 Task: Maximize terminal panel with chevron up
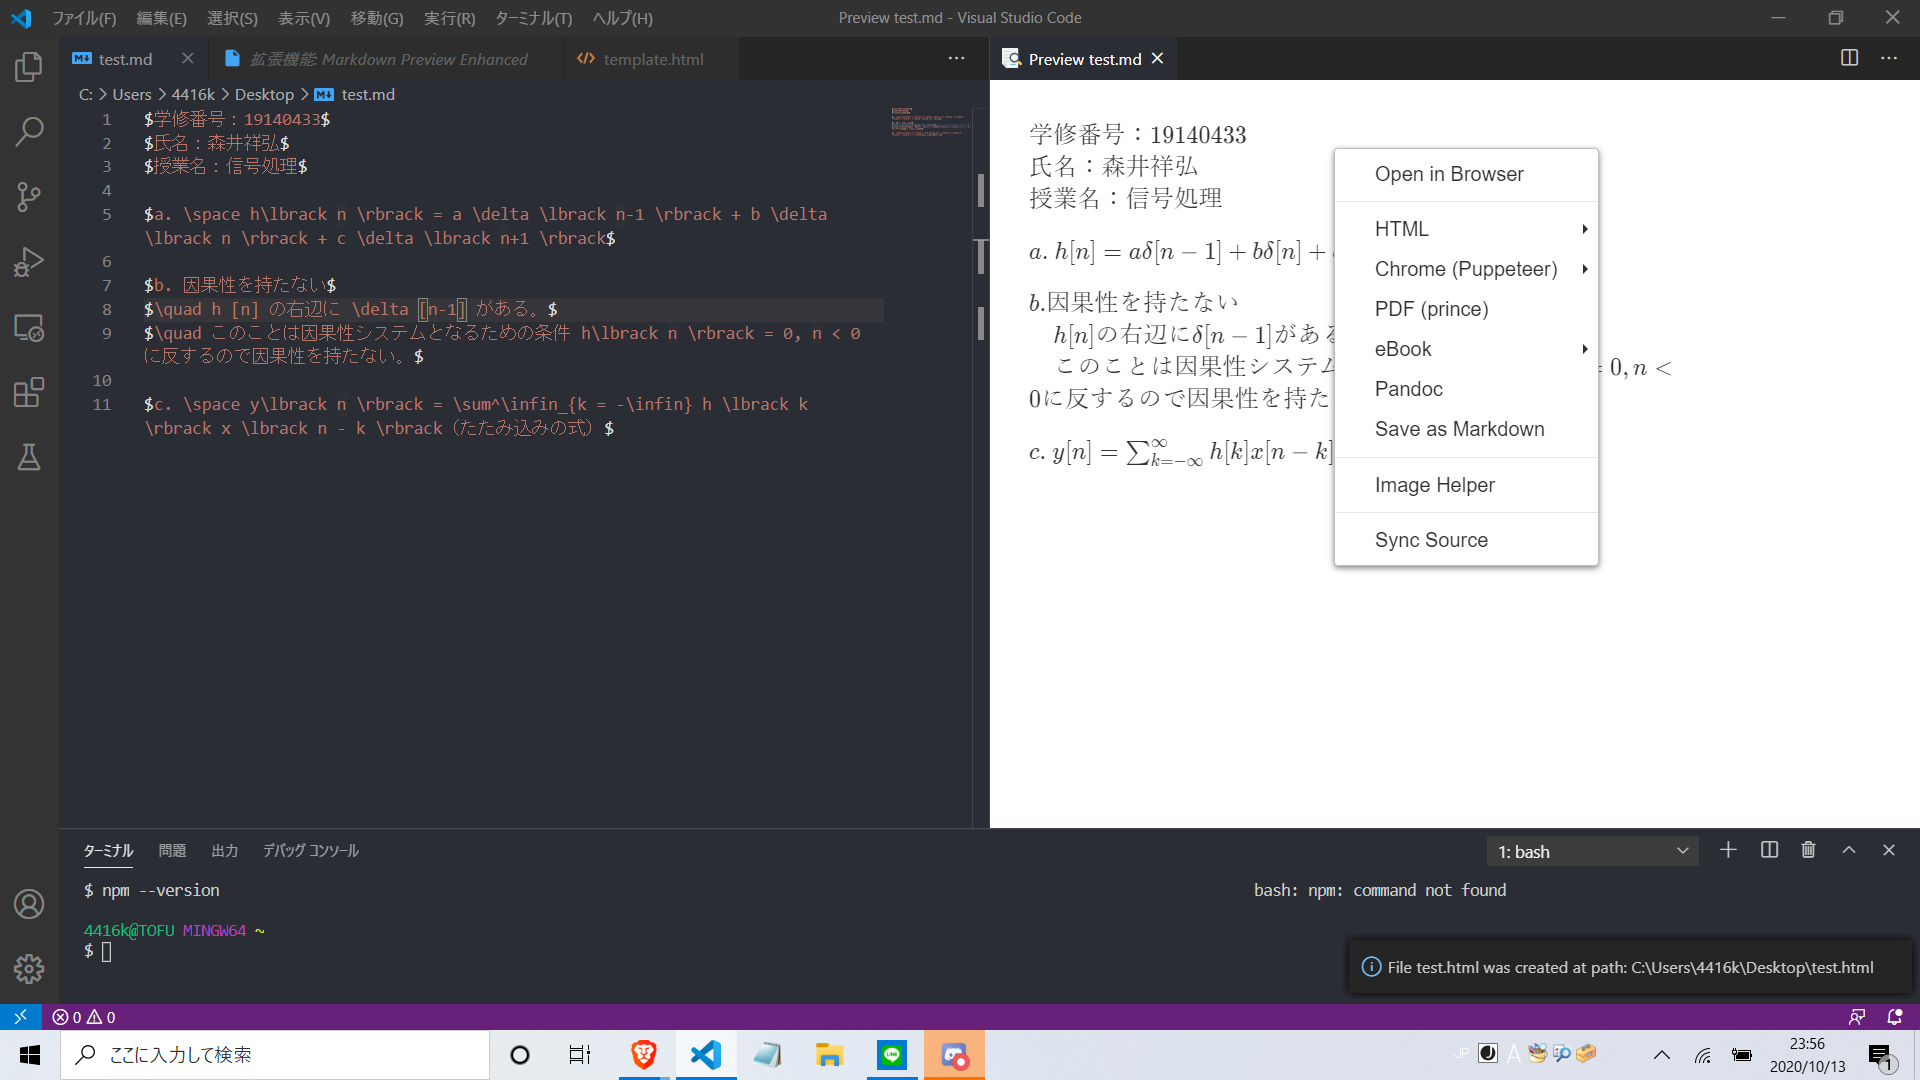coord(1849,850)
